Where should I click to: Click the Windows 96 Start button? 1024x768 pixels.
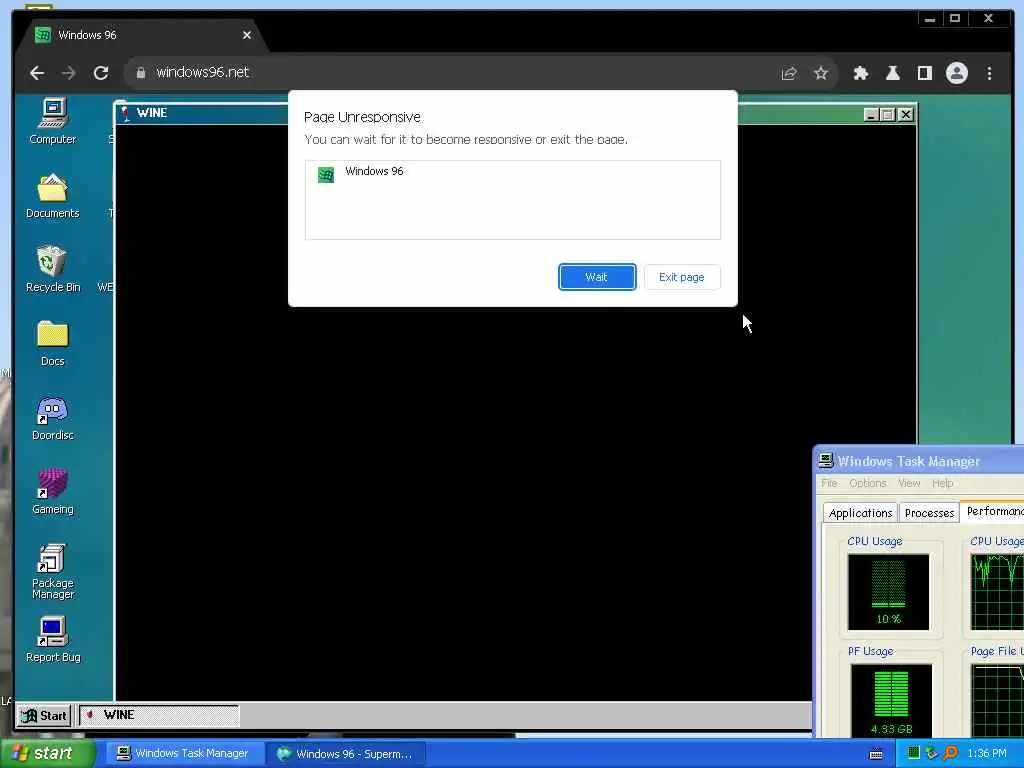coord(44,716)
